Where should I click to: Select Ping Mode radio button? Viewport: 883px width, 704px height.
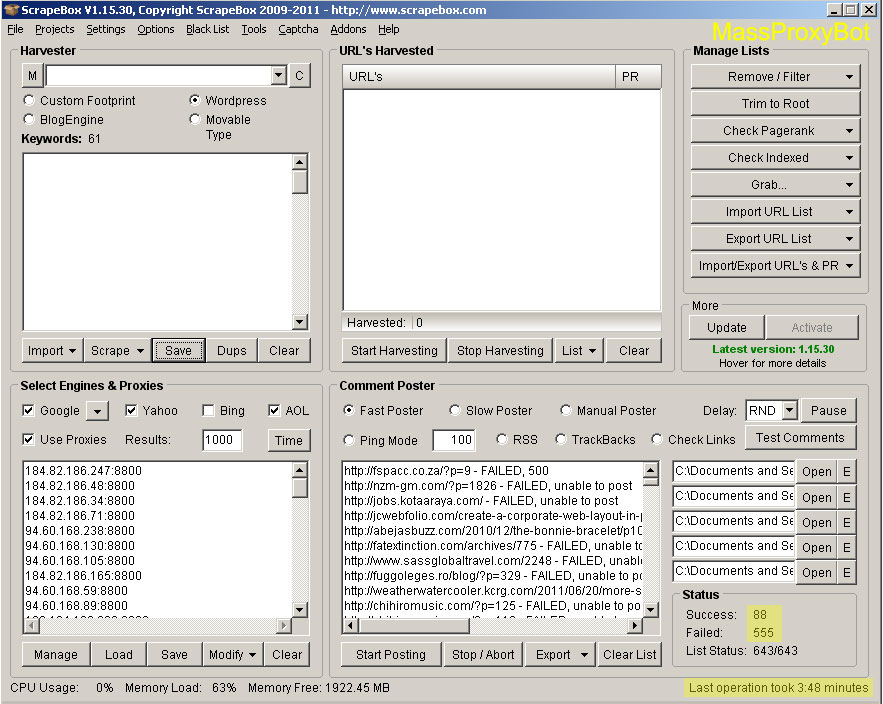pos(349,440)
